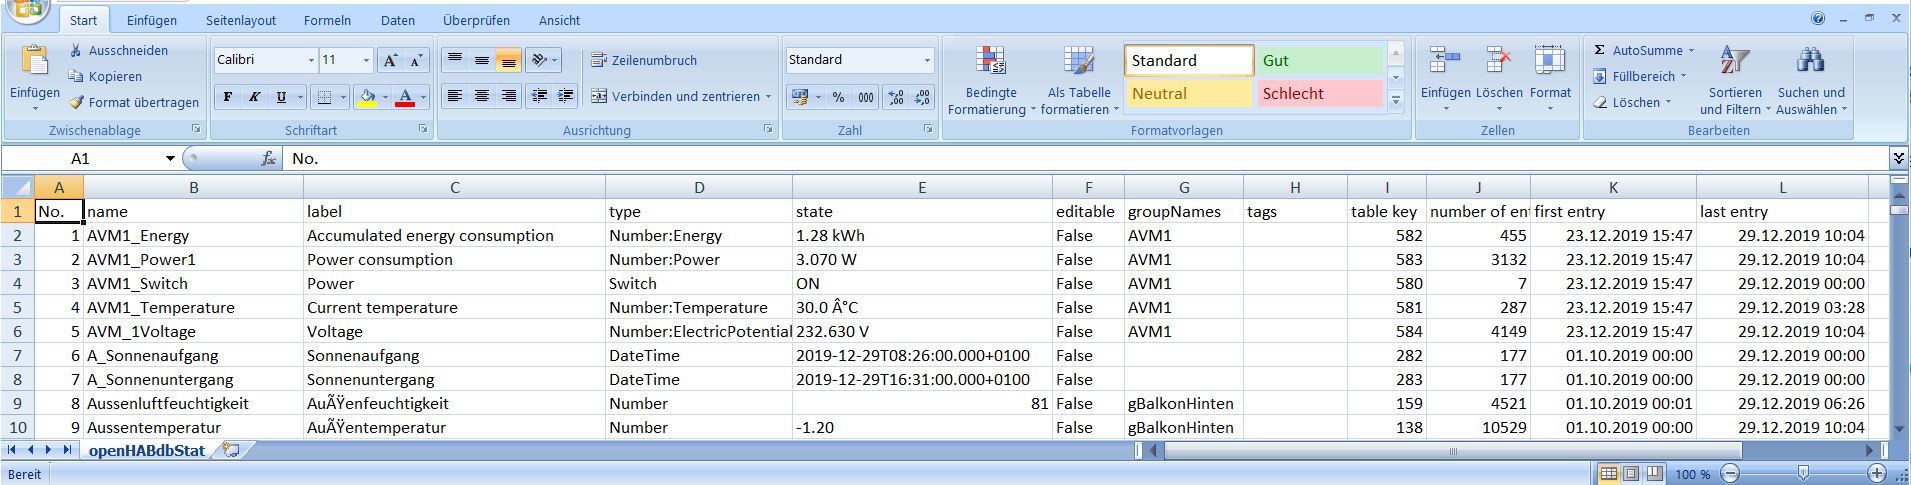The image size is (1911, 485).
Task: Open the font size 11 dropdown
Action: (366, 60)
